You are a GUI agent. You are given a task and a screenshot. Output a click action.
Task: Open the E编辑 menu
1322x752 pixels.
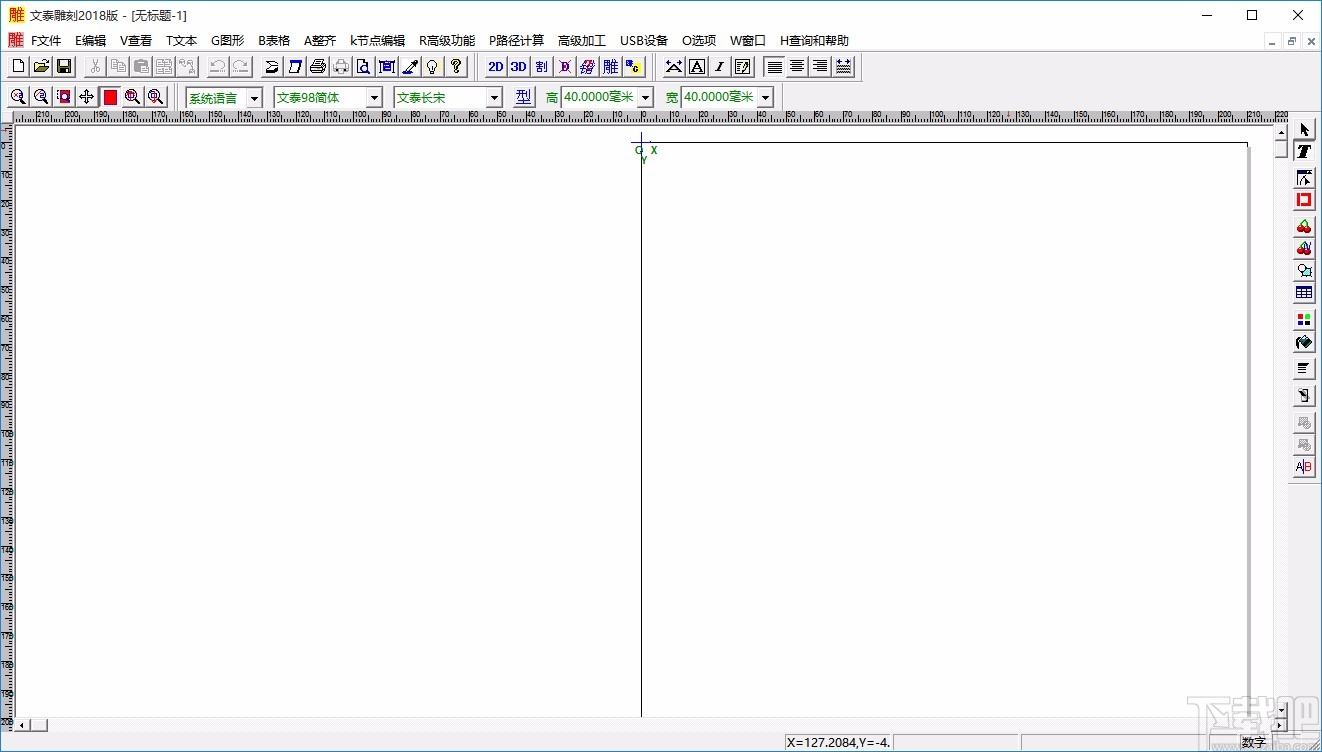click(90, 41)
